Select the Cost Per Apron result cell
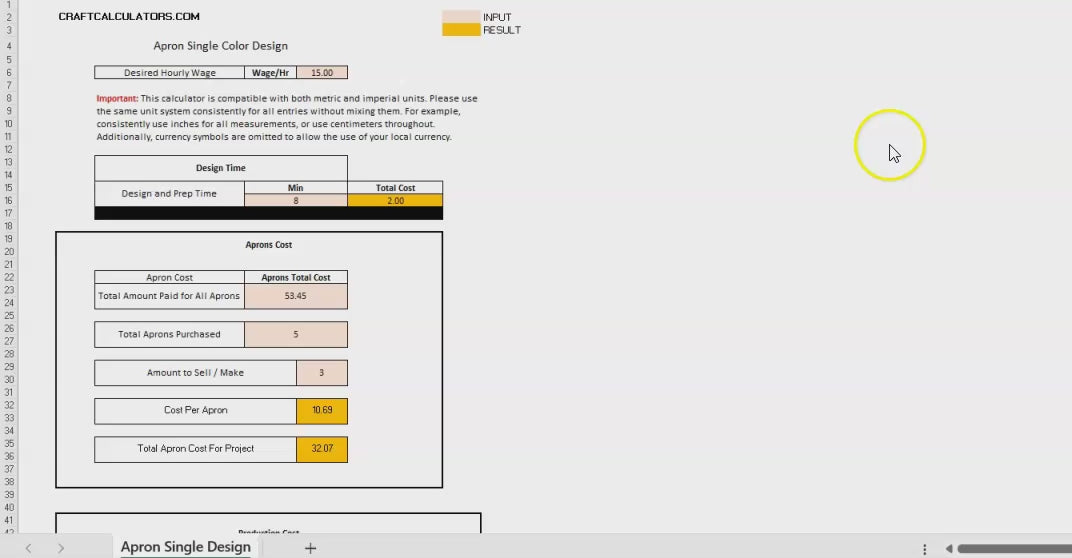This screenshot has width=1072, height=558. [322, 411]
